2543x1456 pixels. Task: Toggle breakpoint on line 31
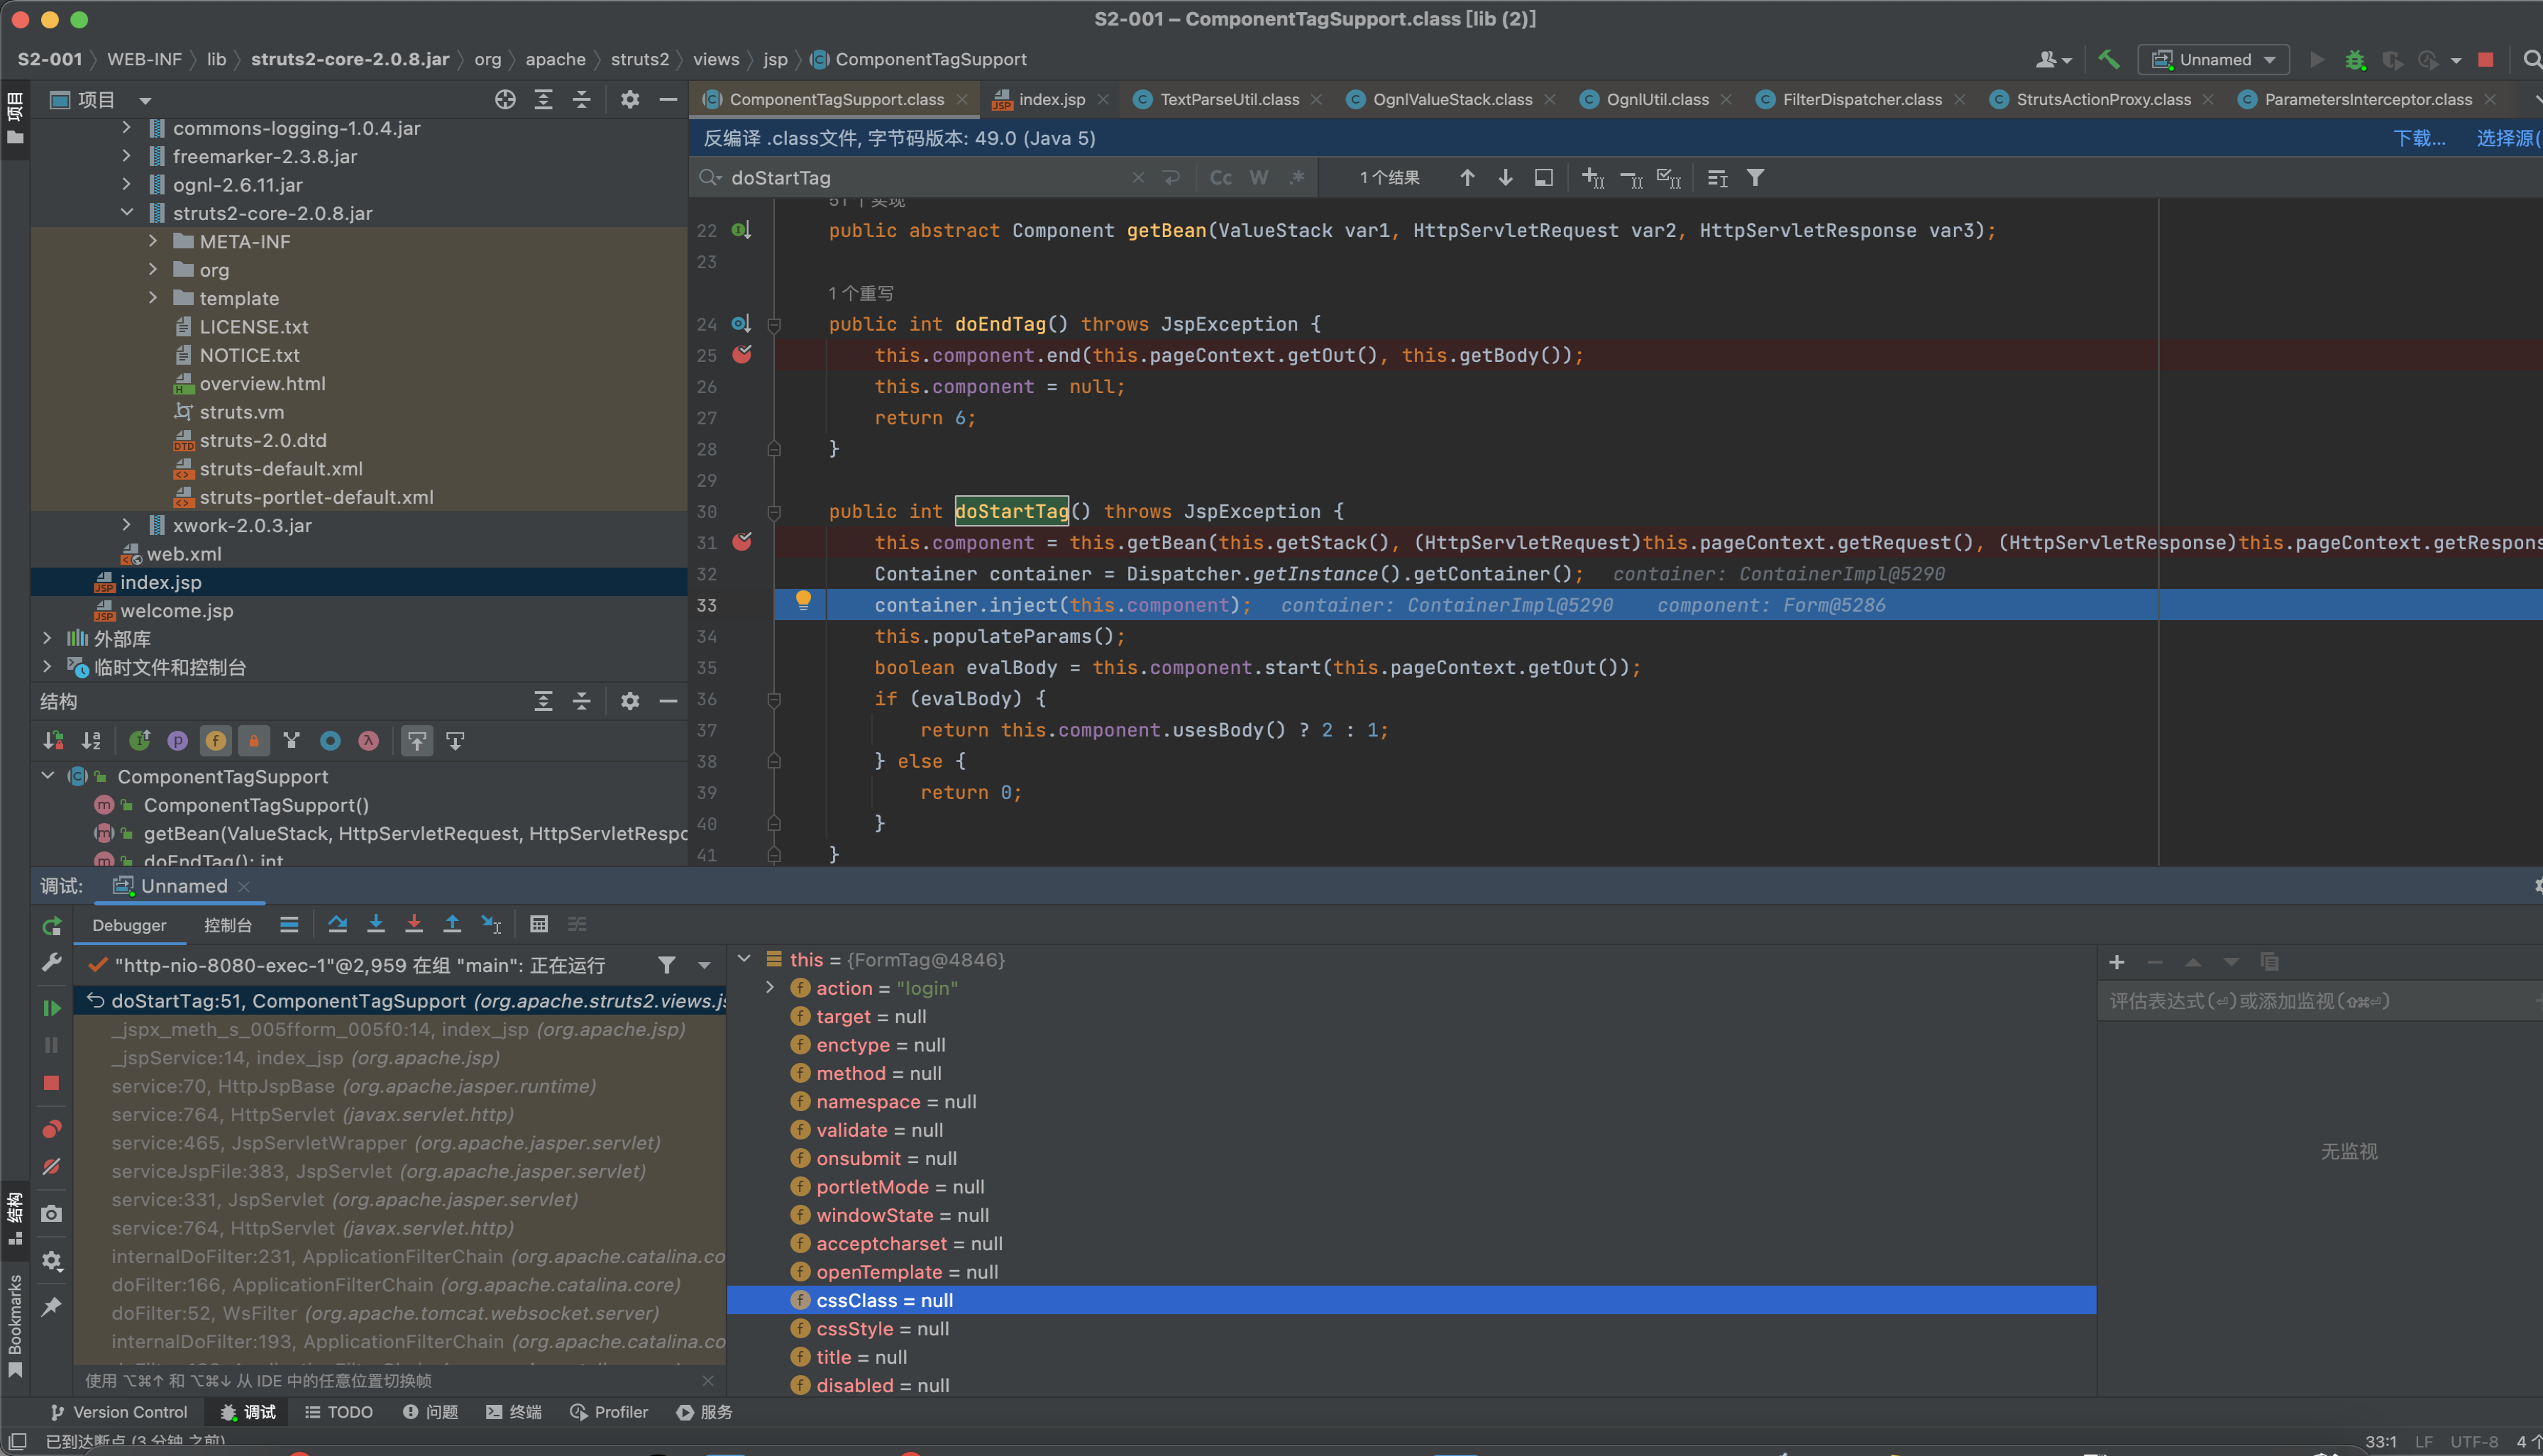(742, 542)
